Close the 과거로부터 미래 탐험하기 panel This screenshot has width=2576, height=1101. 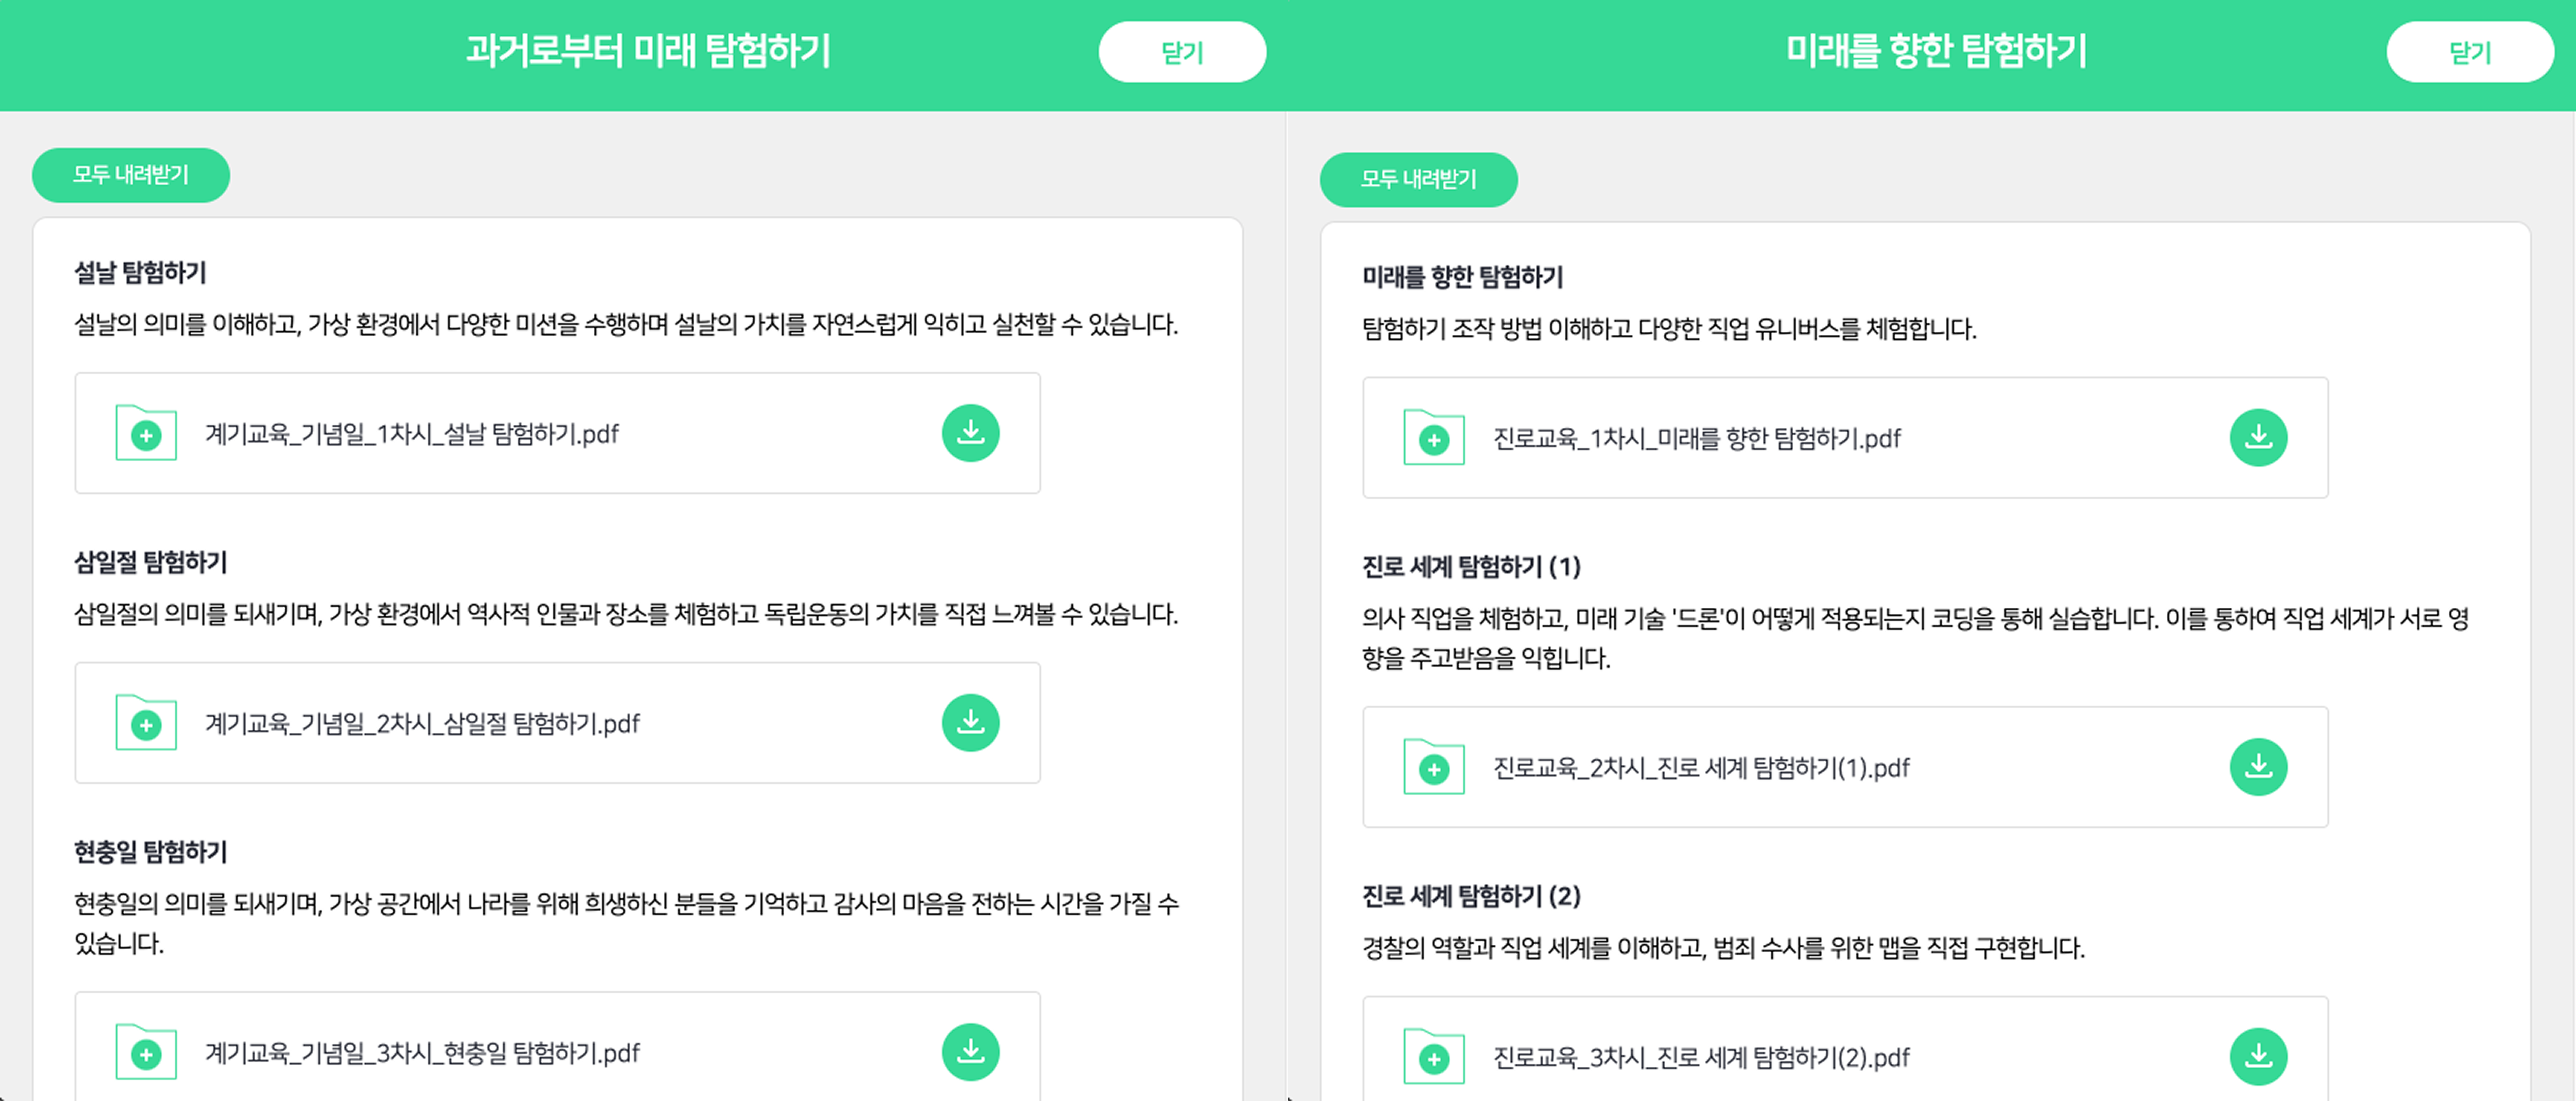point(1182,52)
